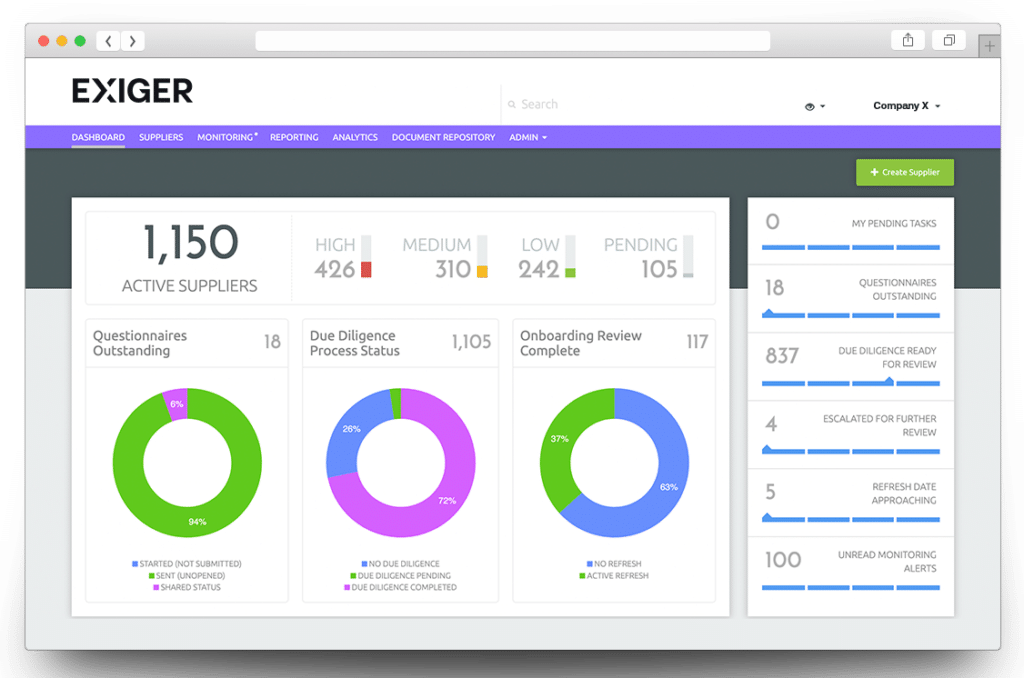Click the EXIGER logo
Screen dimensions: 1024x678
(133, 91)
